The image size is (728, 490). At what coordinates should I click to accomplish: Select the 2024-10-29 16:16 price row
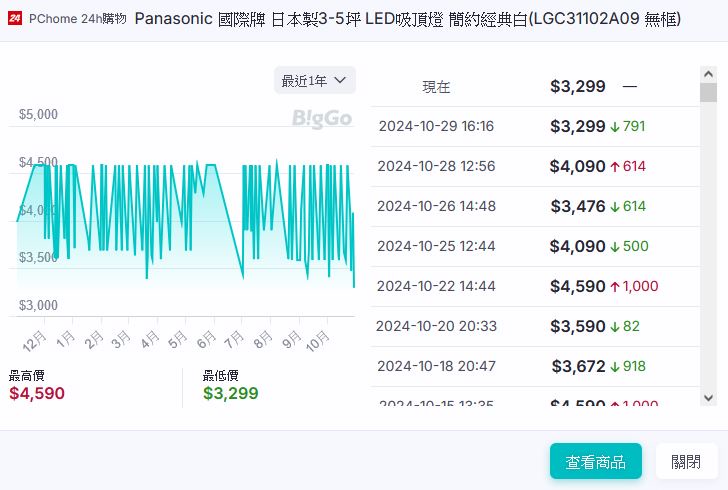tap(535, 126)
